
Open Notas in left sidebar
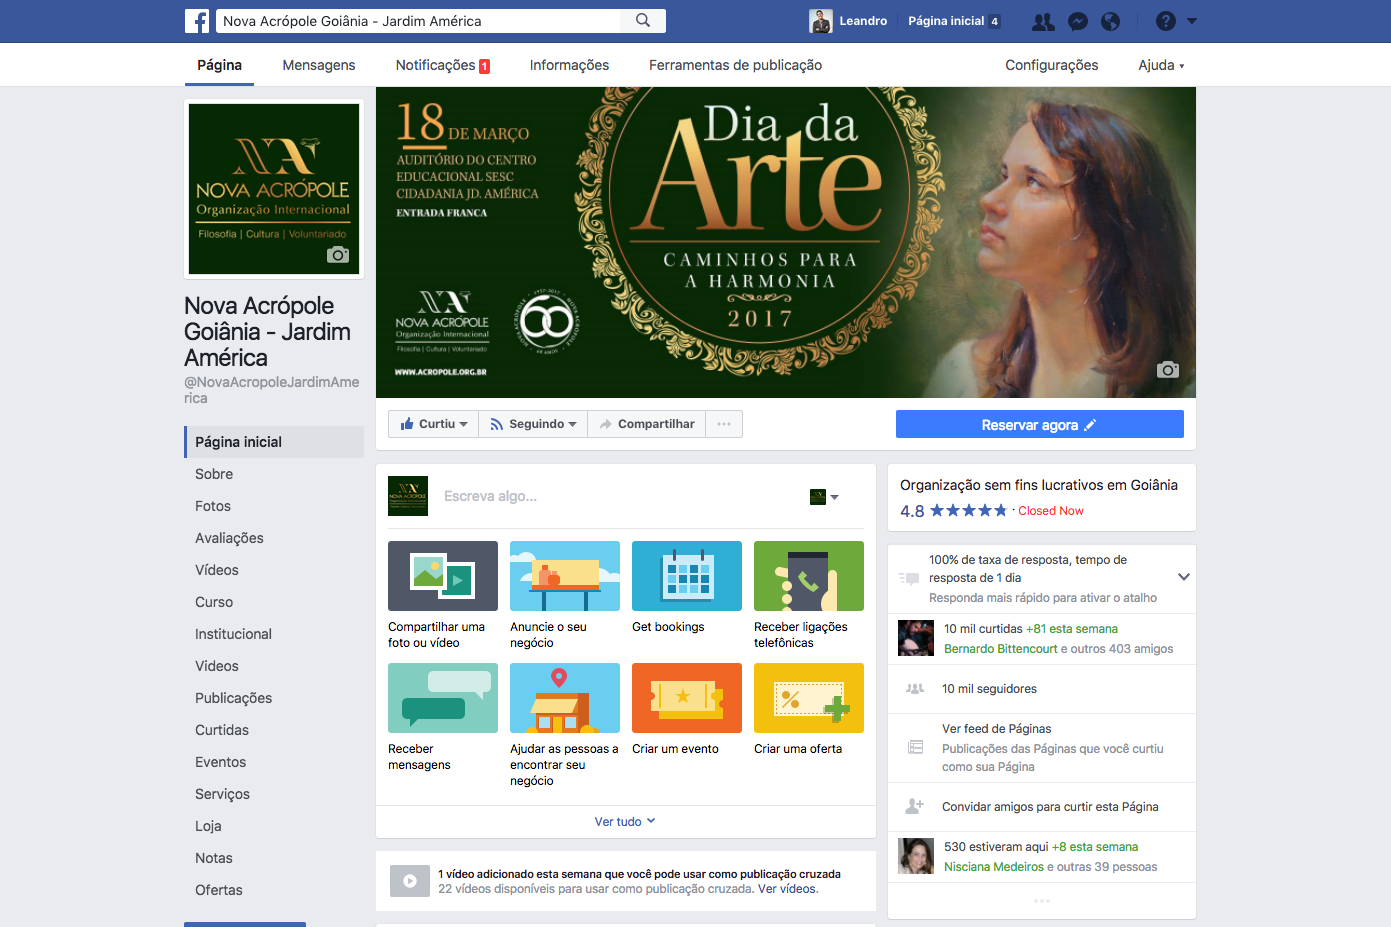click(213, 858)
